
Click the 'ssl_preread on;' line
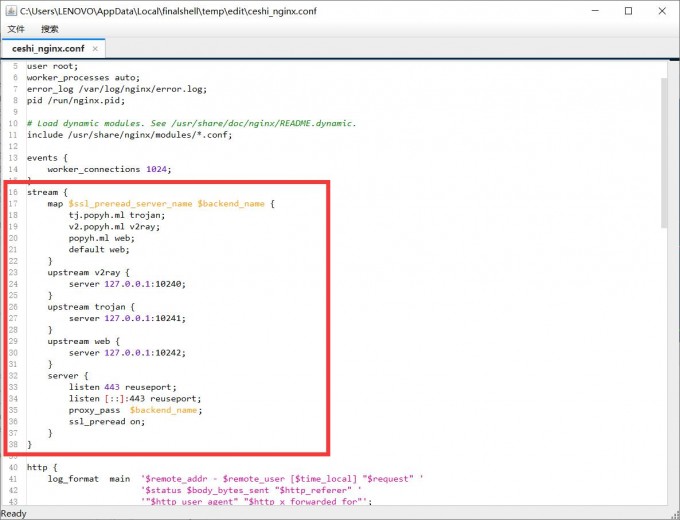pos(107,422)
